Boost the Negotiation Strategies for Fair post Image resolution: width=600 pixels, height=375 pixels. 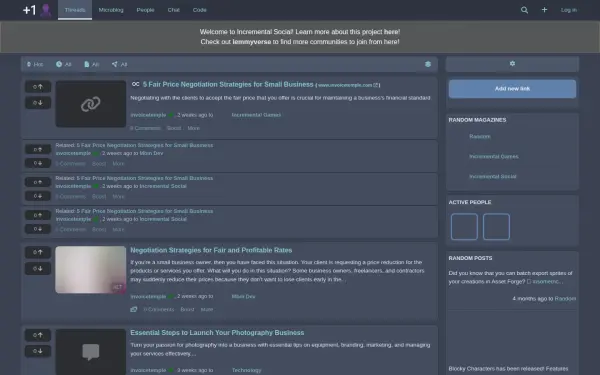click(x=187, y=309)
